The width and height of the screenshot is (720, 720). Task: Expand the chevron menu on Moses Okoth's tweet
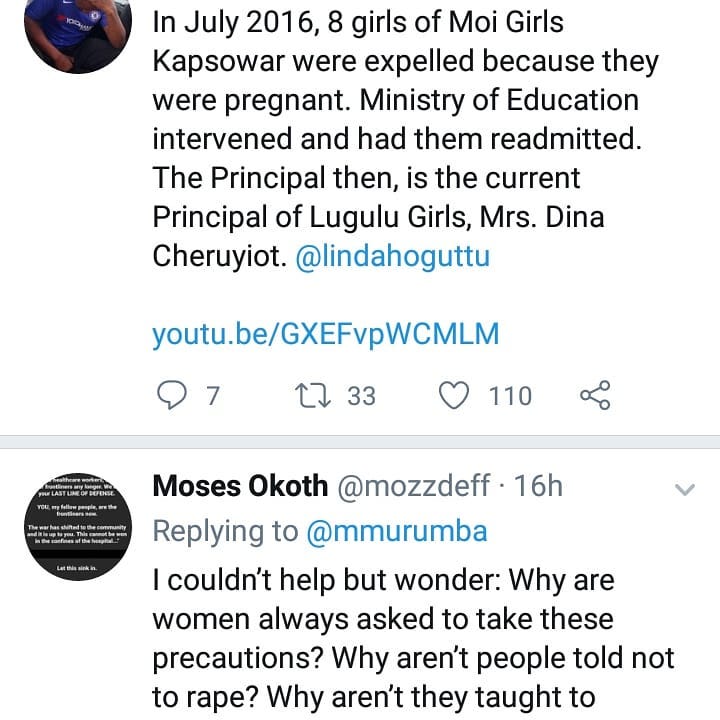(x=685, y=490)
